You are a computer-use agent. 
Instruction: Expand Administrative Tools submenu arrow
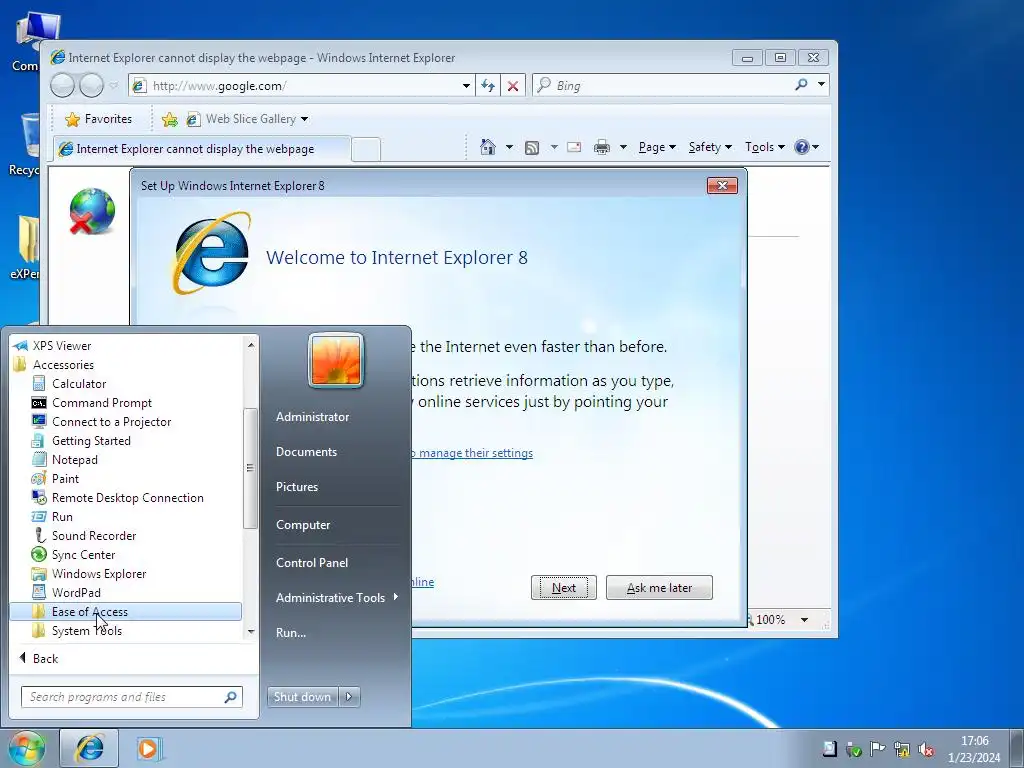(396, 597)
